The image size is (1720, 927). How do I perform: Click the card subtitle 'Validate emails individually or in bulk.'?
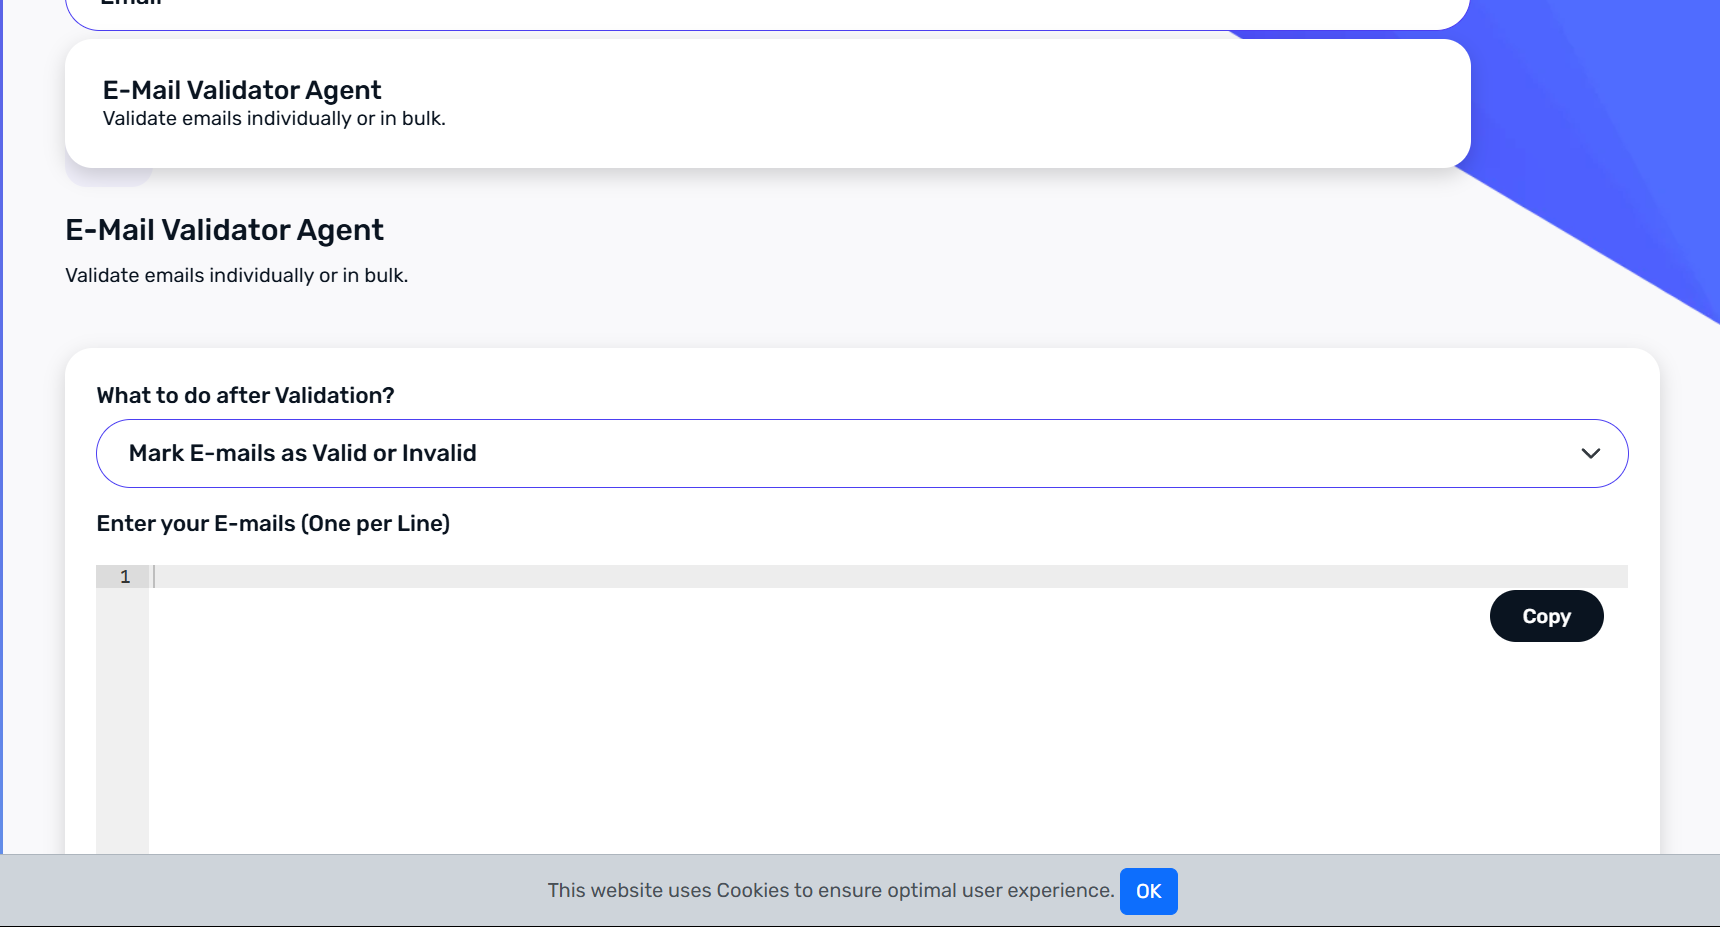(274, 119)
